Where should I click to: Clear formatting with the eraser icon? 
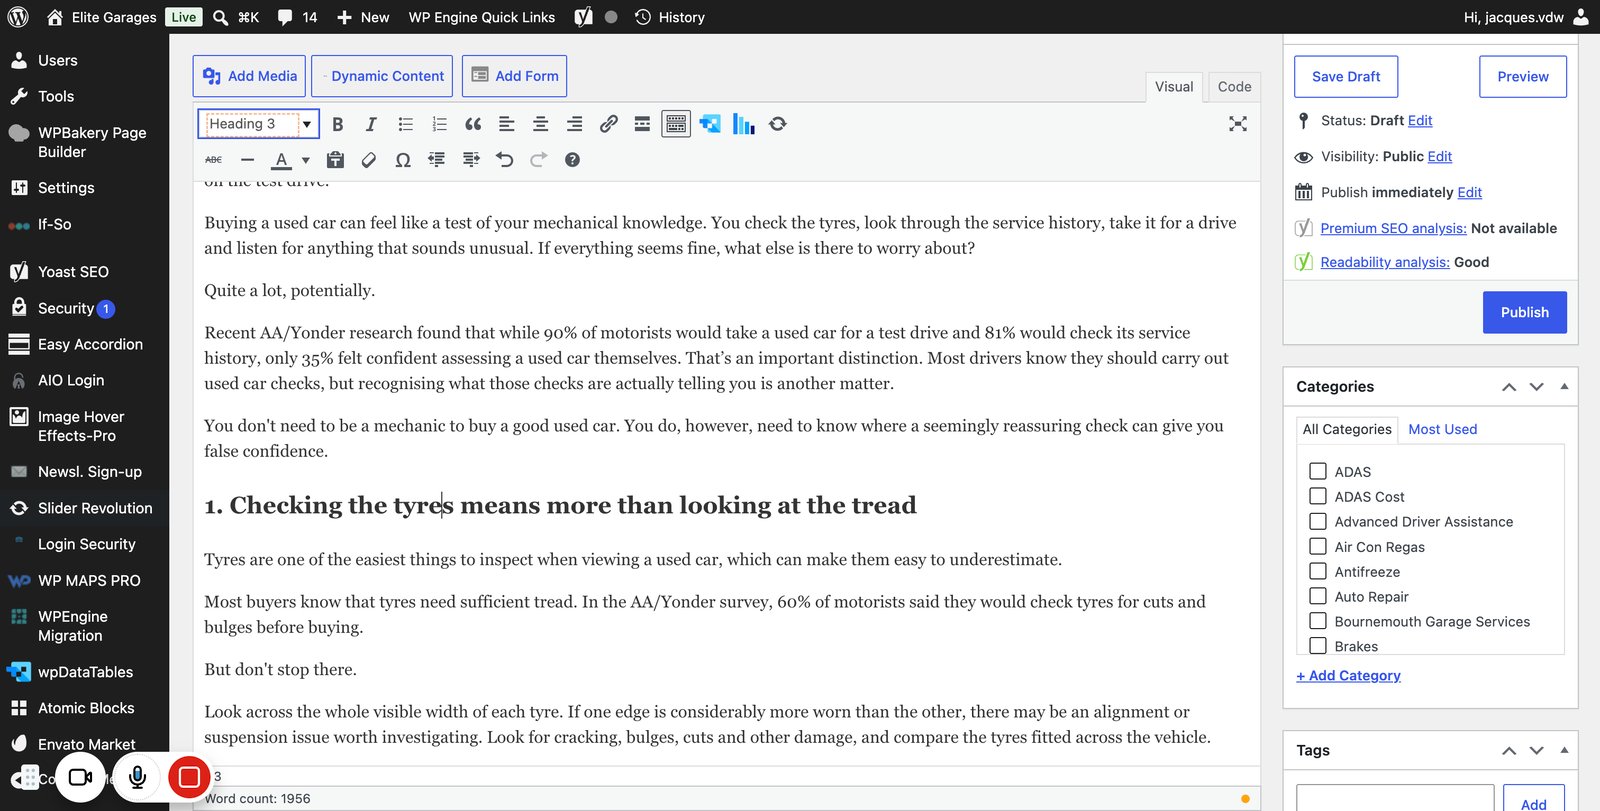point(369,160)
